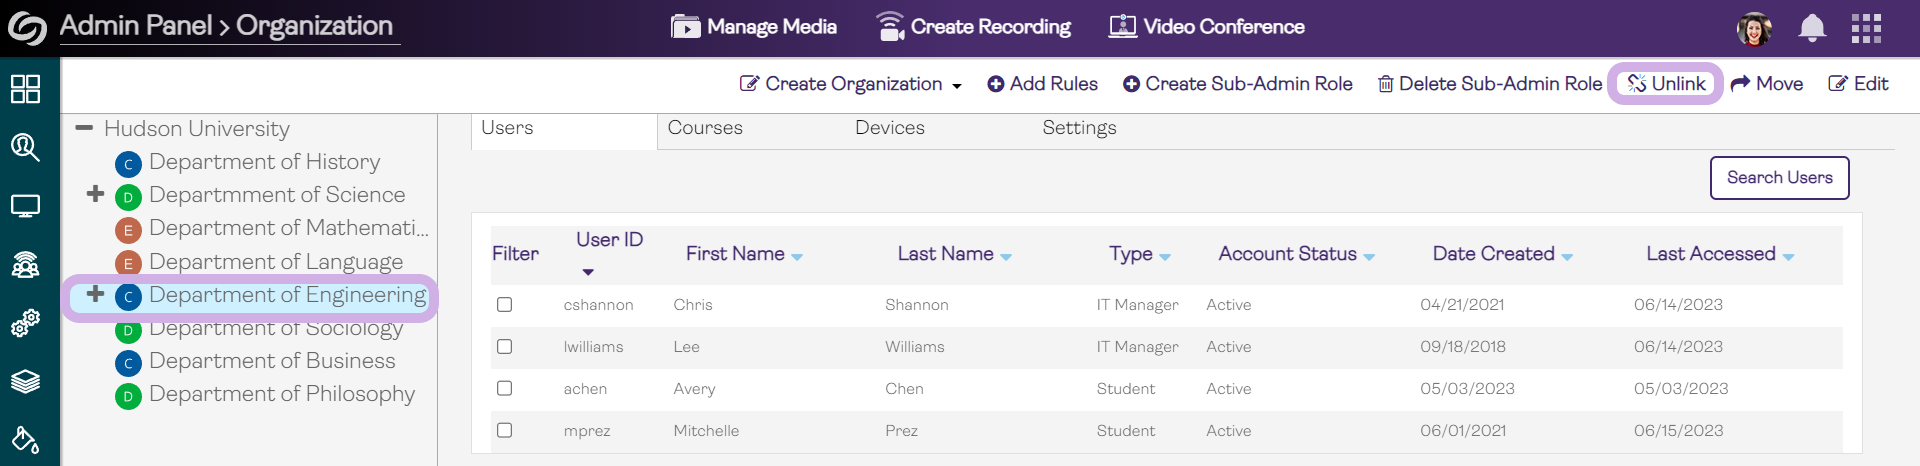Open the settings gears sidebar icon
1920x466 pixels.
point(25,323)
